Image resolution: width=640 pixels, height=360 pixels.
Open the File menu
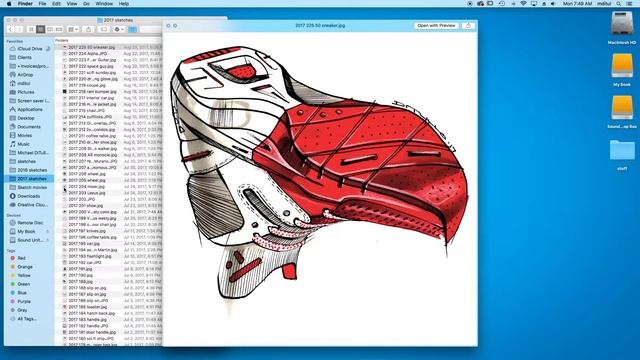tap(42, 4)
